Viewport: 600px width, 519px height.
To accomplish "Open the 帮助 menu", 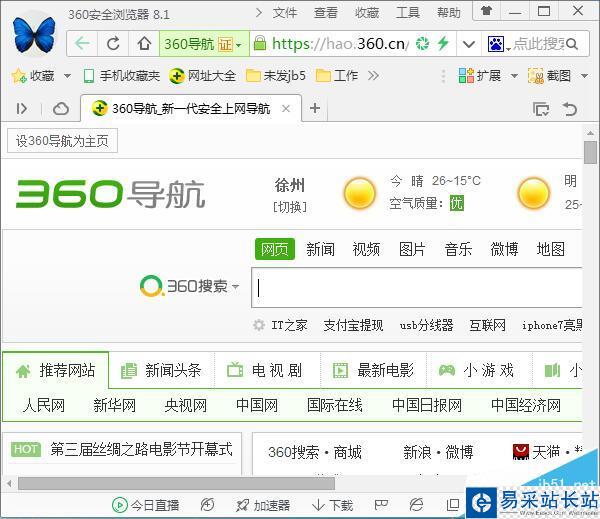I will click(x=448, y=13).
